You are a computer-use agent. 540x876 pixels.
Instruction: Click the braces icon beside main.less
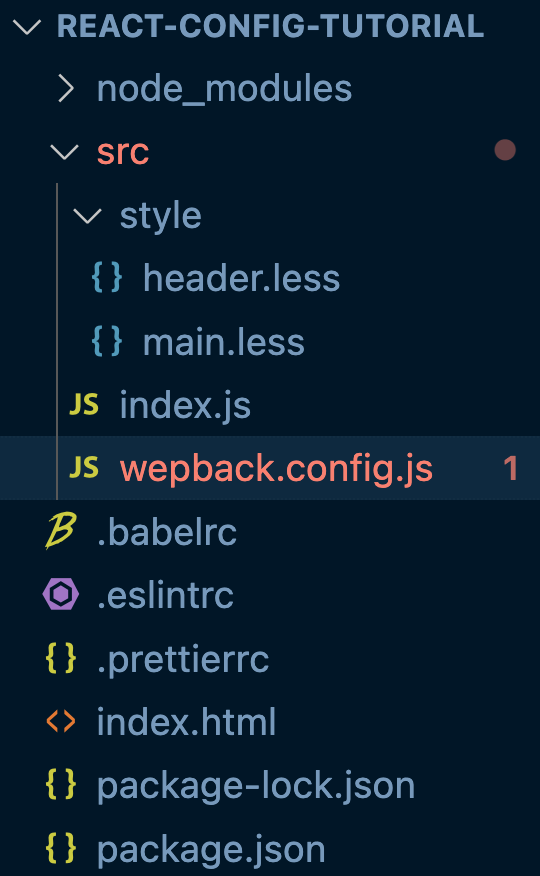106,341
